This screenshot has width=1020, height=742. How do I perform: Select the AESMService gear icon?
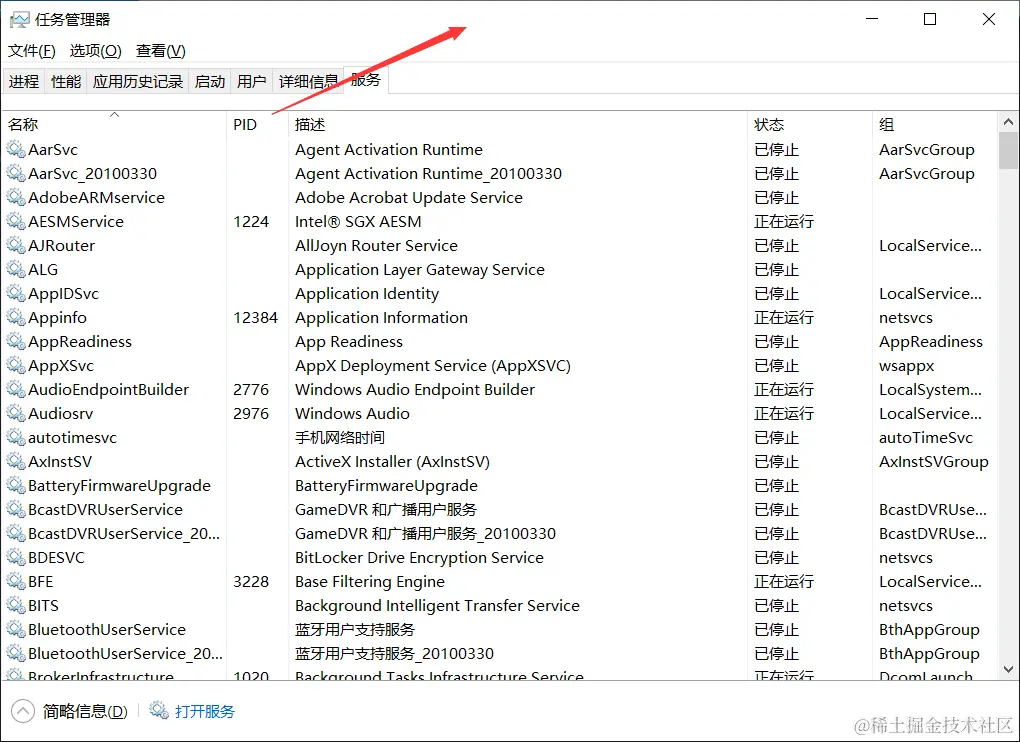click(x=16, y=222)
